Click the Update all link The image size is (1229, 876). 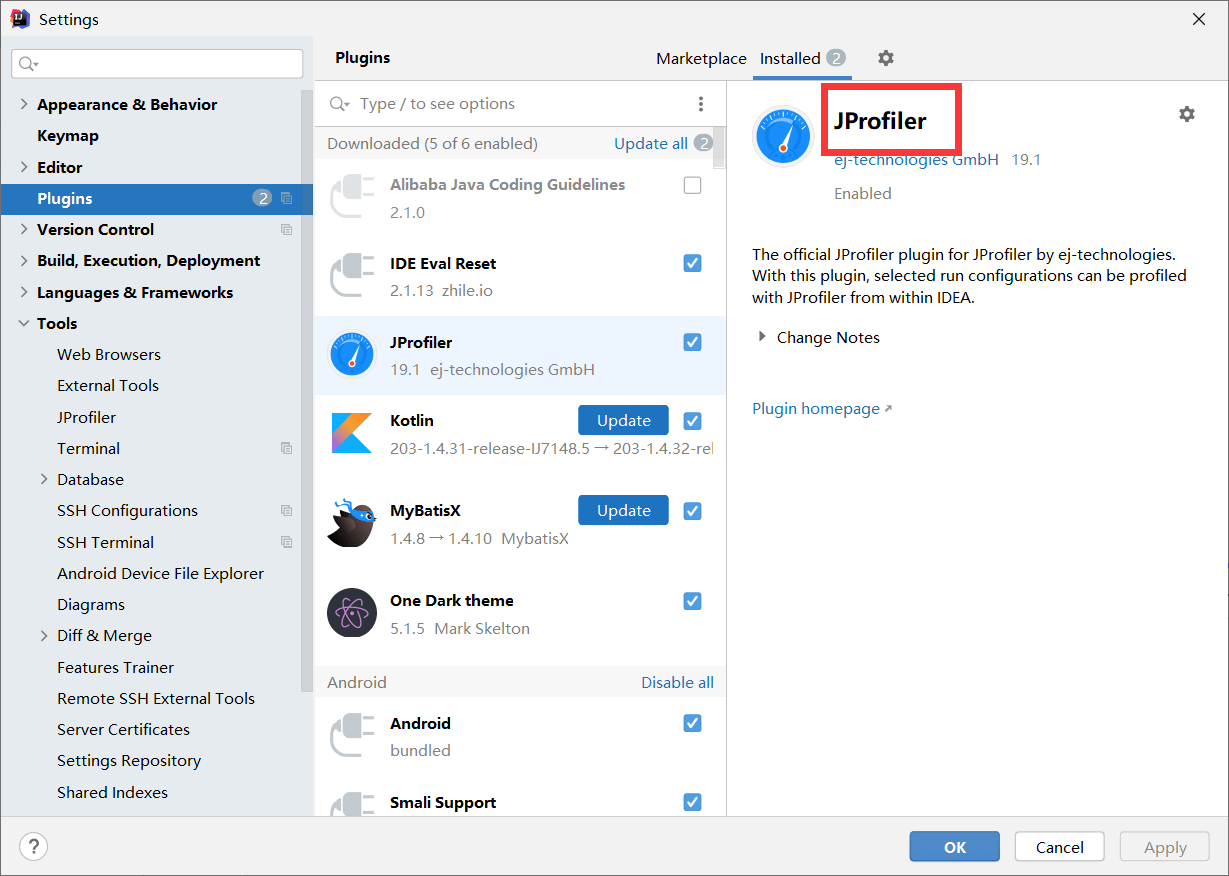(x=650, y=143)
